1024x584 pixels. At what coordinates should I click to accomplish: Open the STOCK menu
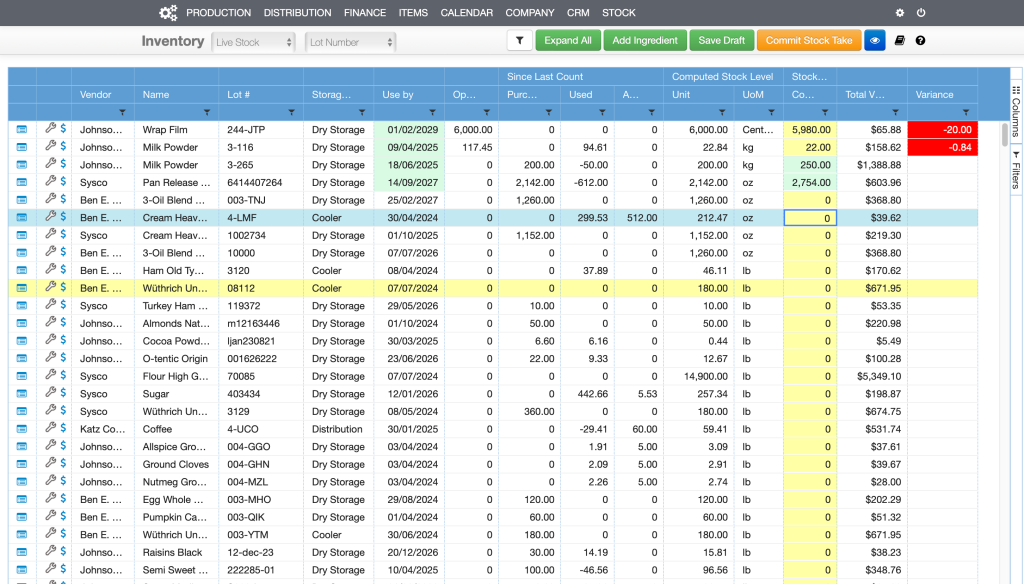point(618,12)
